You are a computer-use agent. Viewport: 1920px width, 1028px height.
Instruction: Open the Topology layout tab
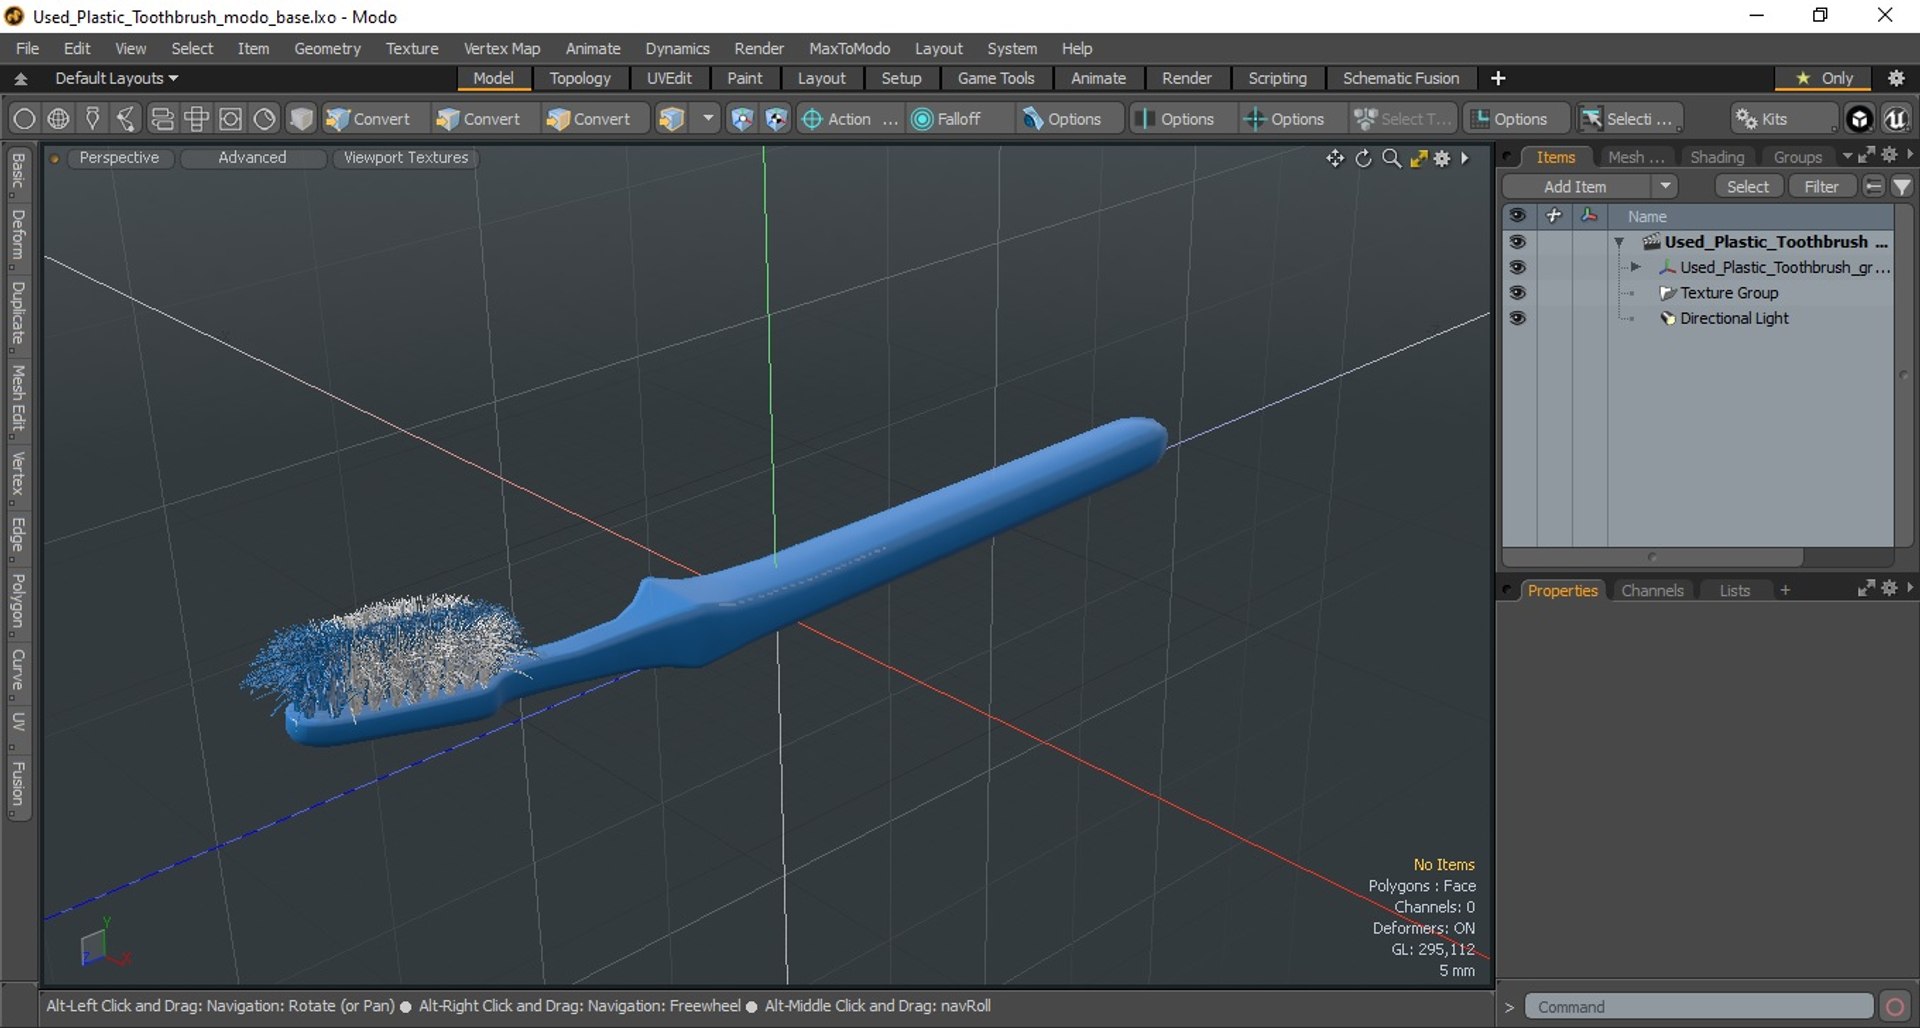point(580,78)
